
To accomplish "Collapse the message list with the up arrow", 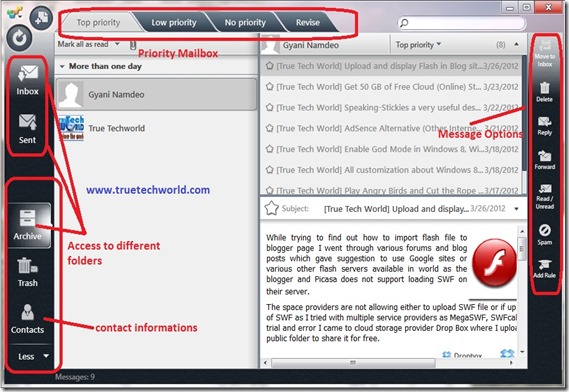I will click(516, 44).
